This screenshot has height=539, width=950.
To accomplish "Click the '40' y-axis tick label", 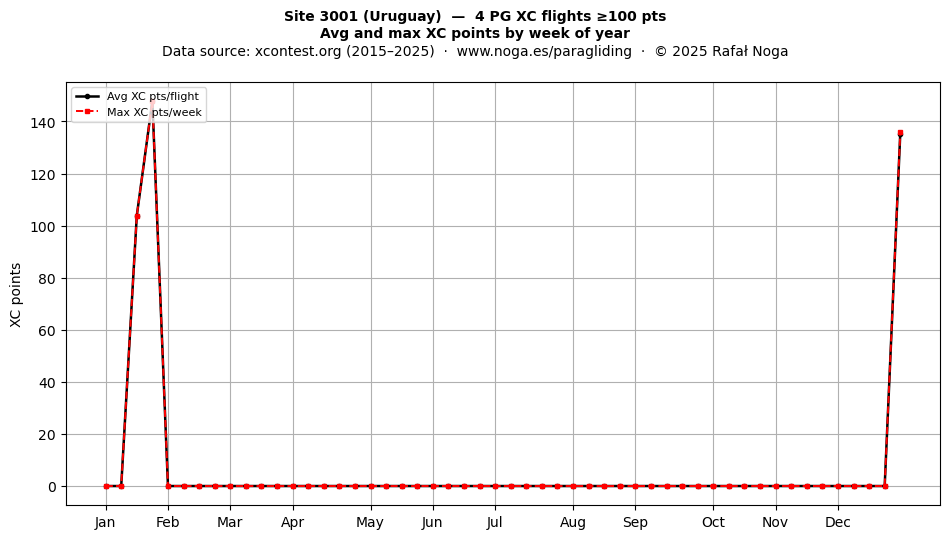I will 47,383.
